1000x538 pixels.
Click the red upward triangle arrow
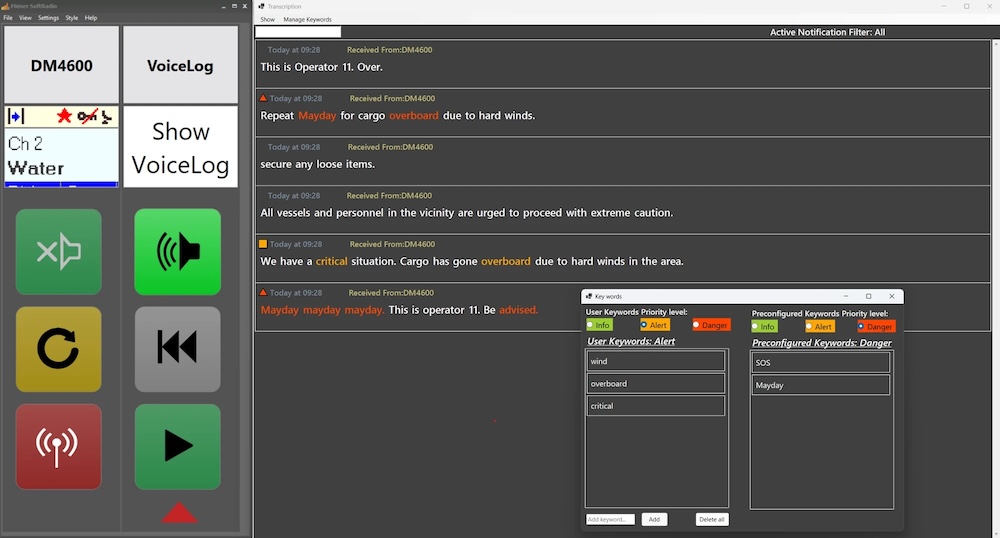(179, 513)
